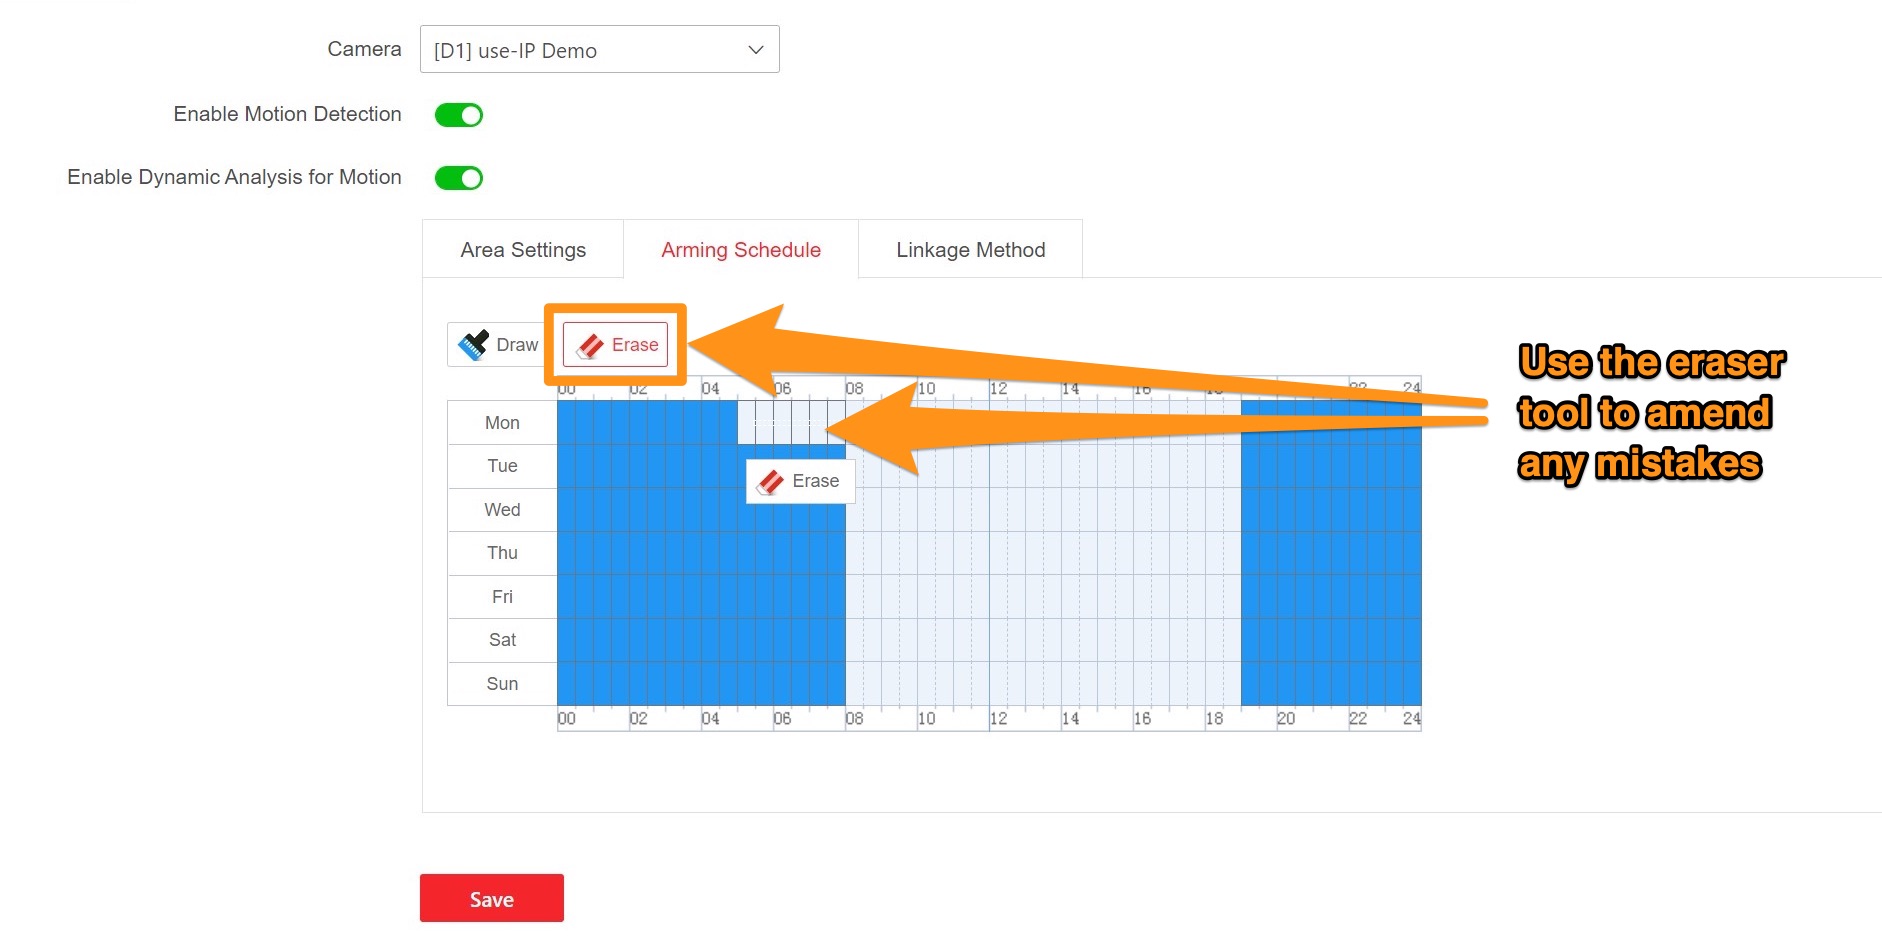Open the Linkage Method tab
This screenshot has width=1882, height=951.
pos(970,250)
